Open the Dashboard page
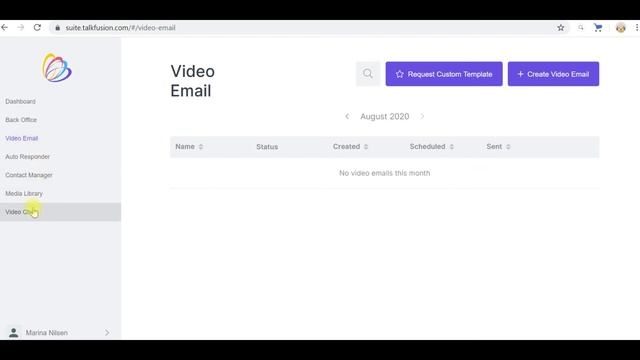The width and height of the screenshot is (640, 360). [20, 101]
